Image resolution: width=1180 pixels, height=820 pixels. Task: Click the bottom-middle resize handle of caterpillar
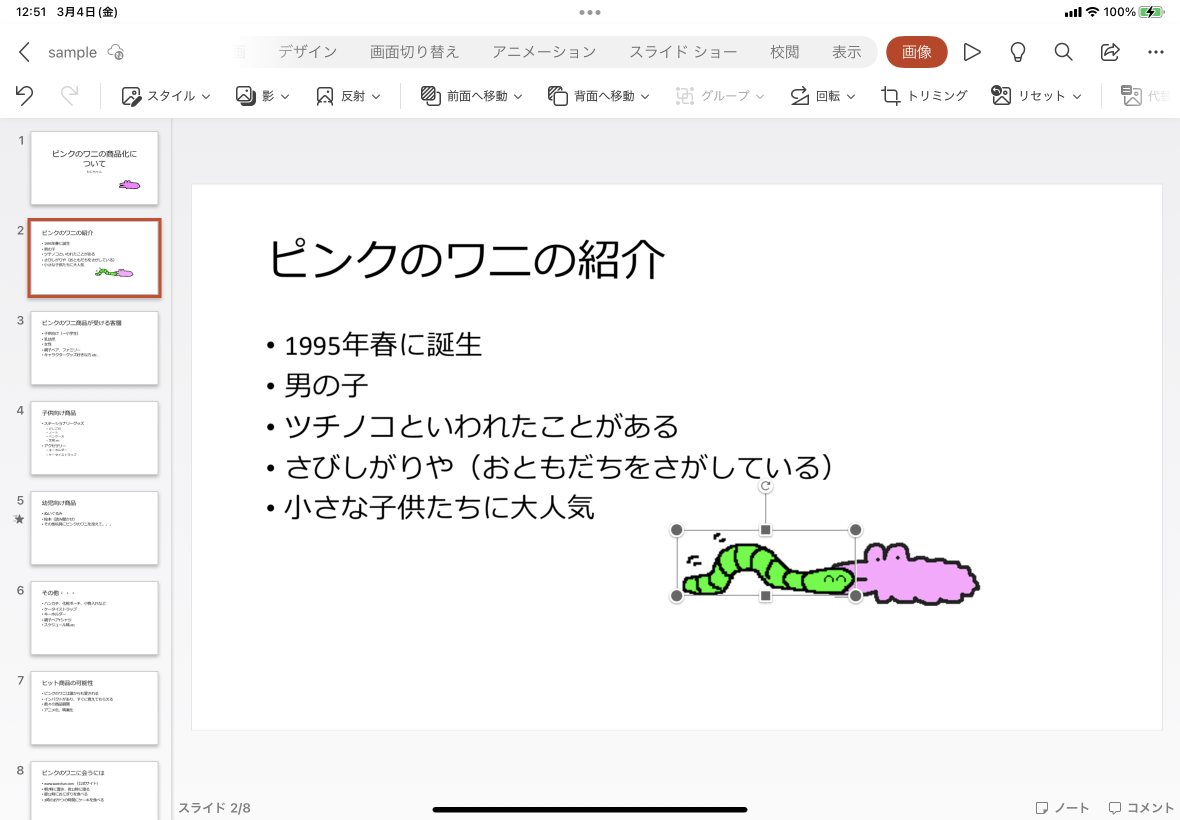coord(765,596)
